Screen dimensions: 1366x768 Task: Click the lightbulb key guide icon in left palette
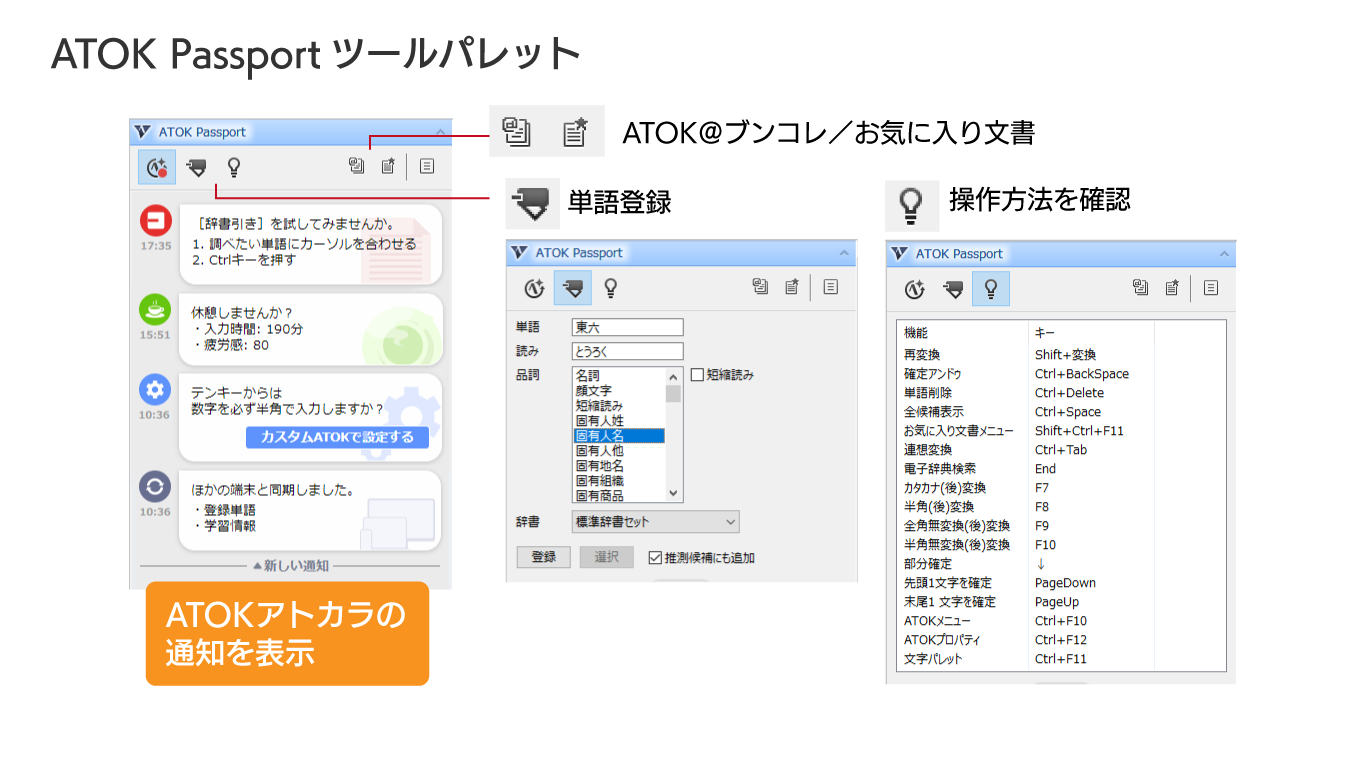coord(234,167)
